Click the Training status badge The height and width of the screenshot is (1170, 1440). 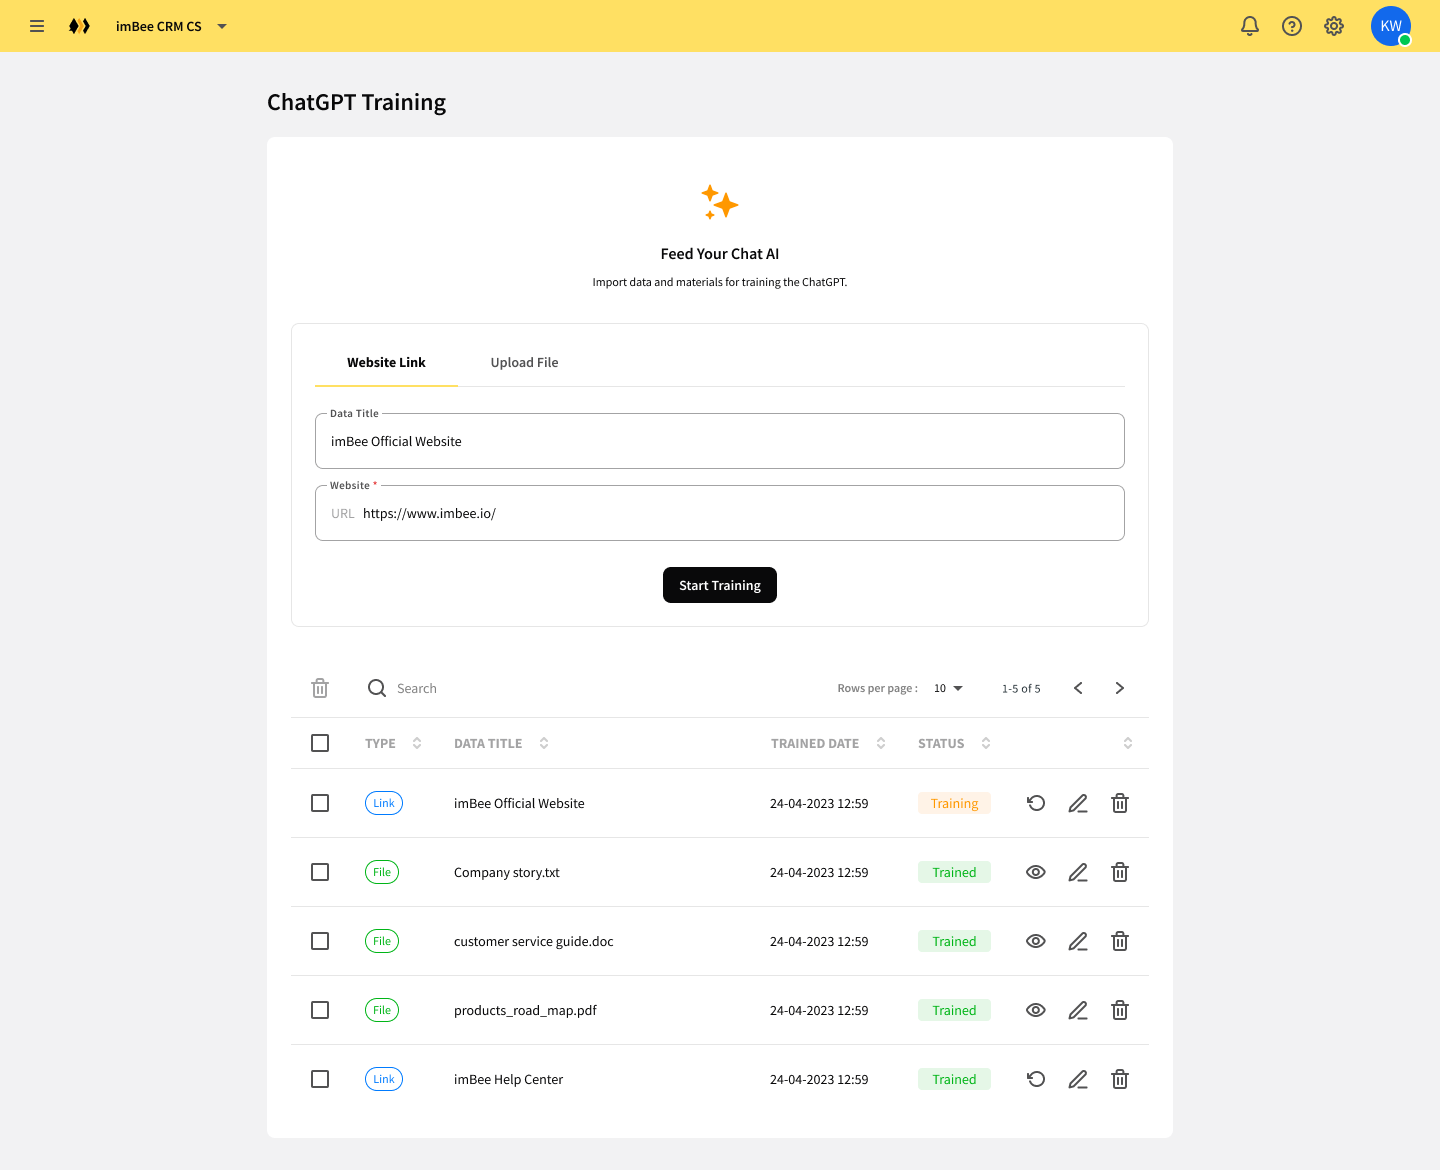point(954,803)
